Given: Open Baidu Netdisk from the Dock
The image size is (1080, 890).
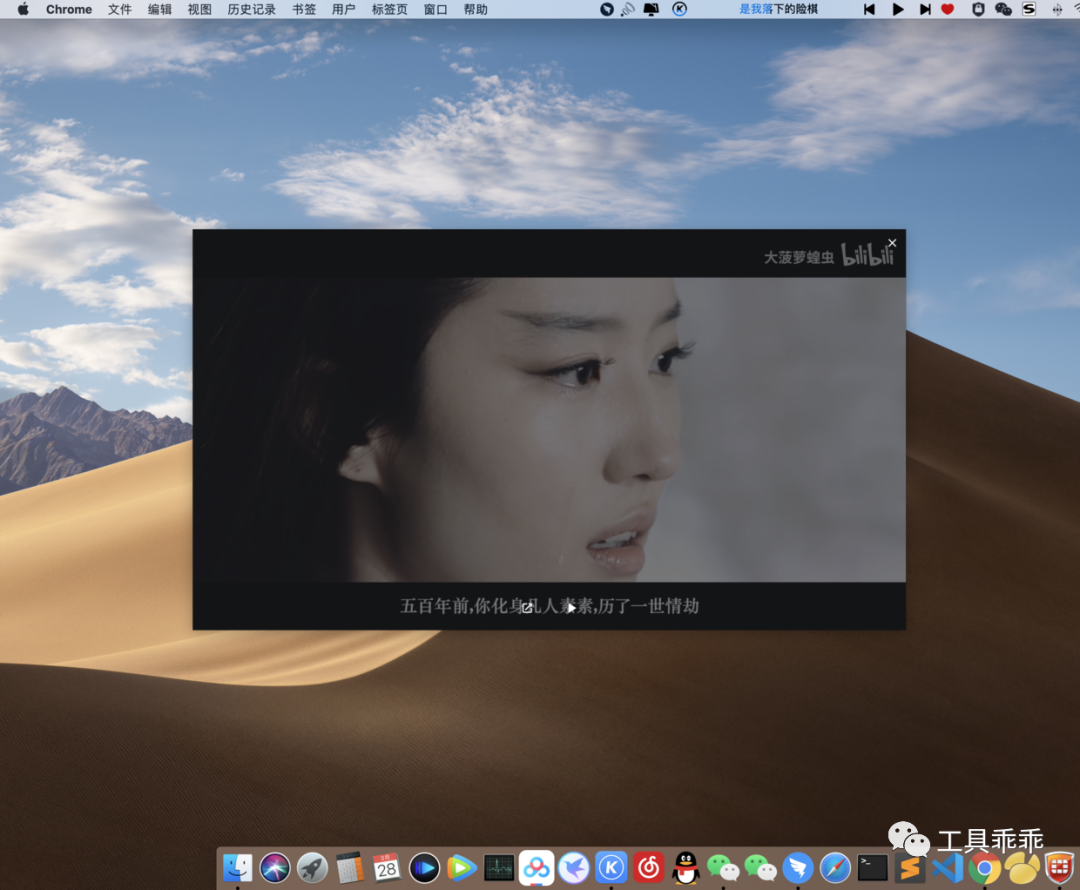Looking at the screenshot, I should (537, 867).
